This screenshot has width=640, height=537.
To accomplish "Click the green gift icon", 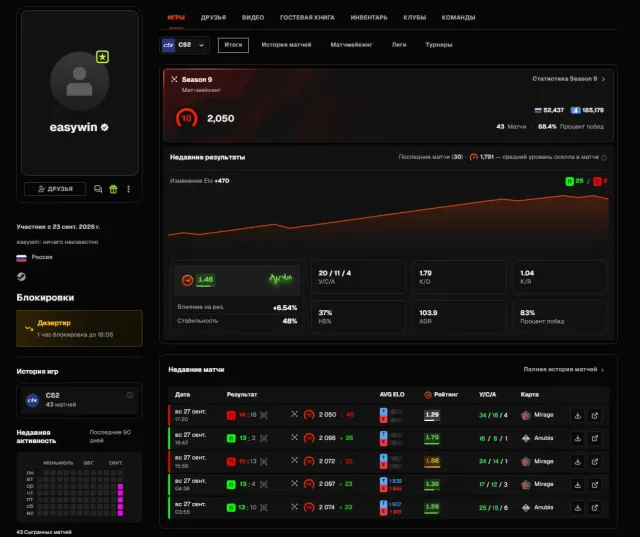I will [113, 189].
